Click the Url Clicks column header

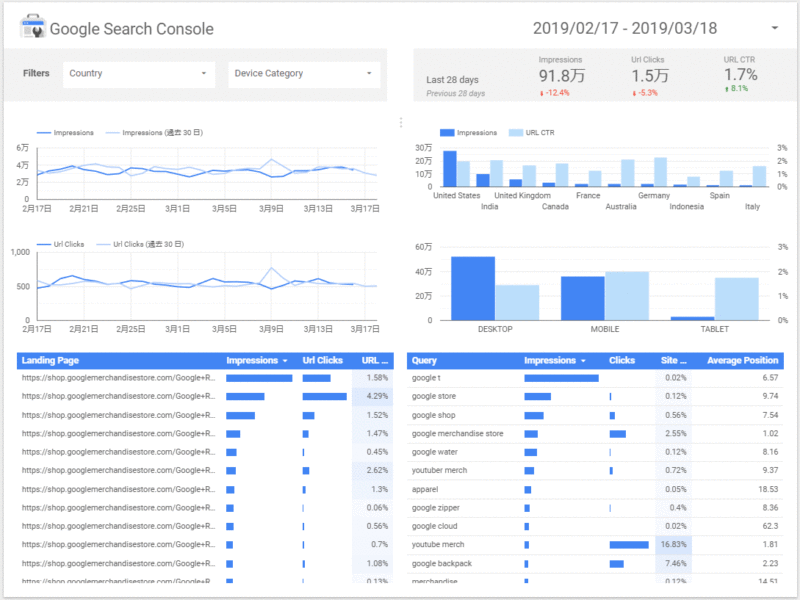pos(322,361)
